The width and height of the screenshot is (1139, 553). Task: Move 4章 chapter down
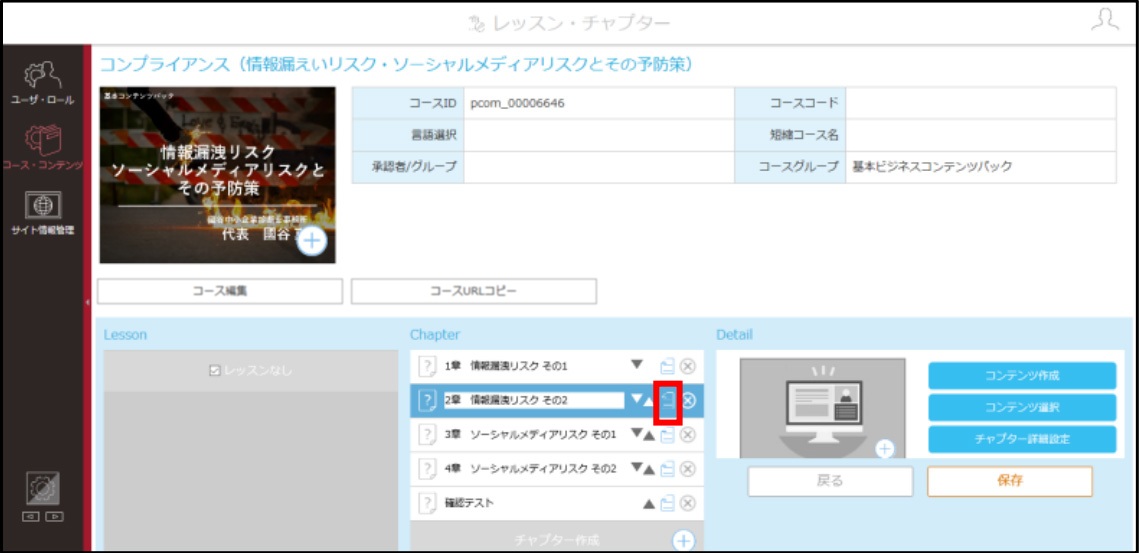(x=636, y=467)
